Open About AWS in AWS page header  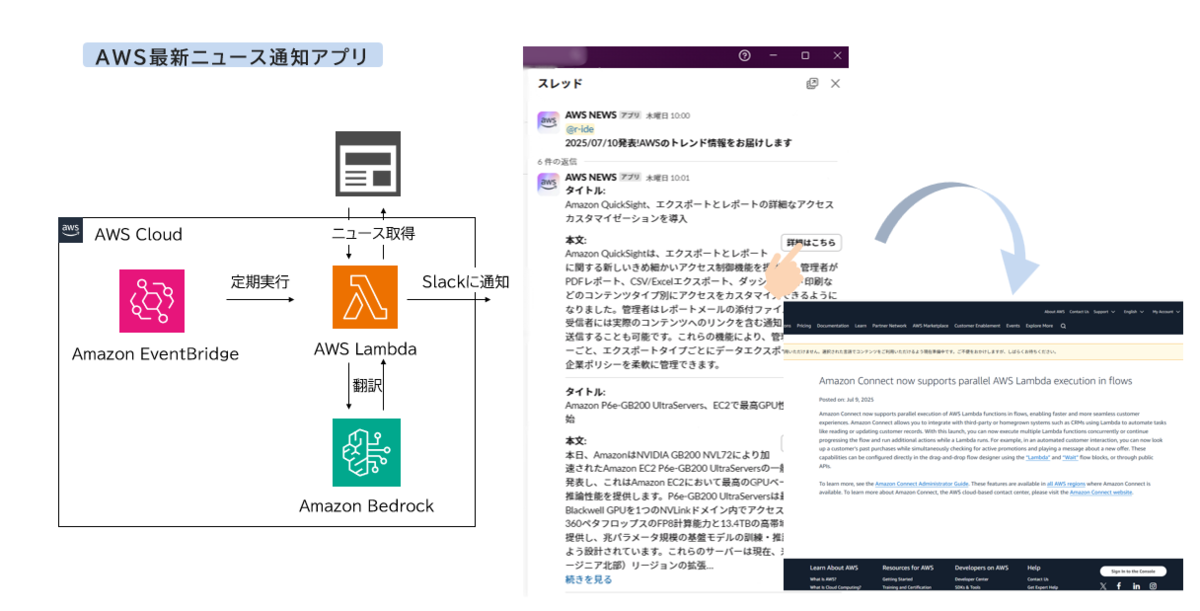pos(1054,312)
